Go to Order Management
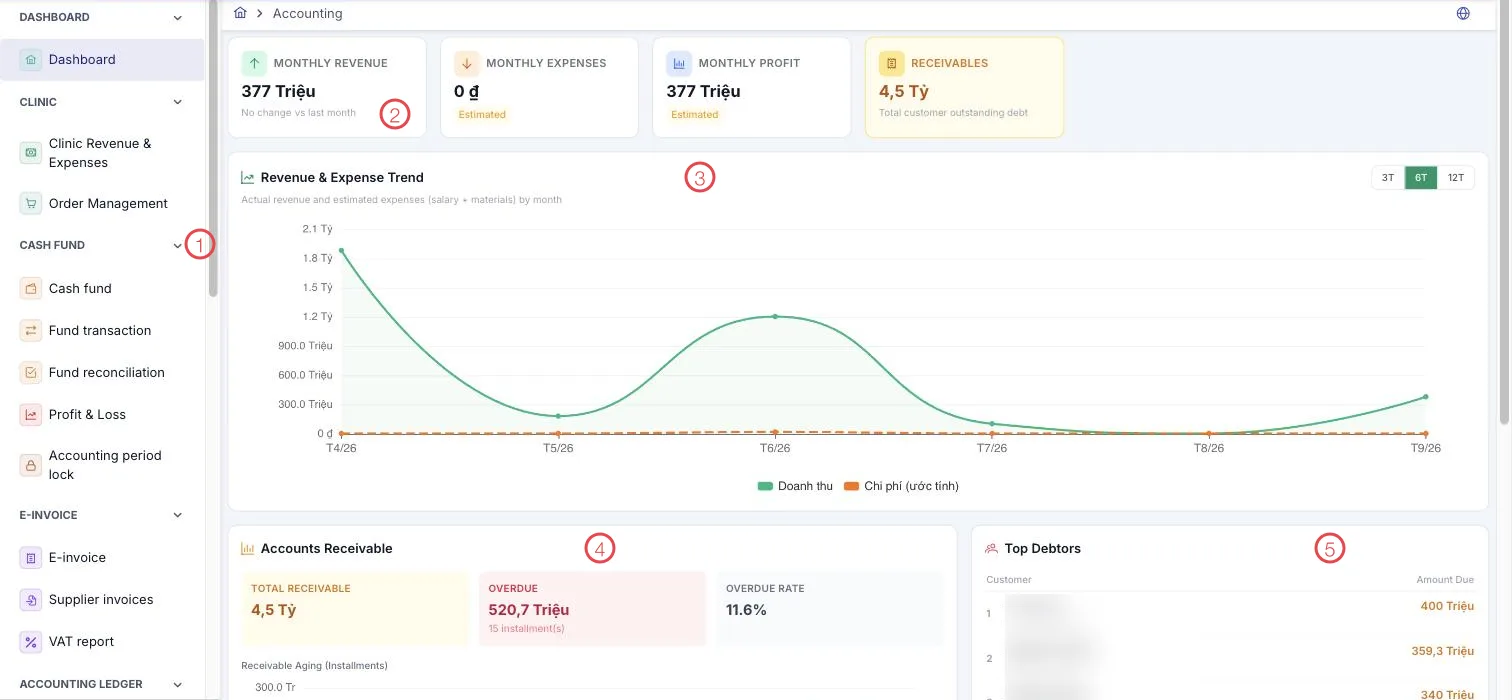 pyautogui.click(x=102, y=204)
